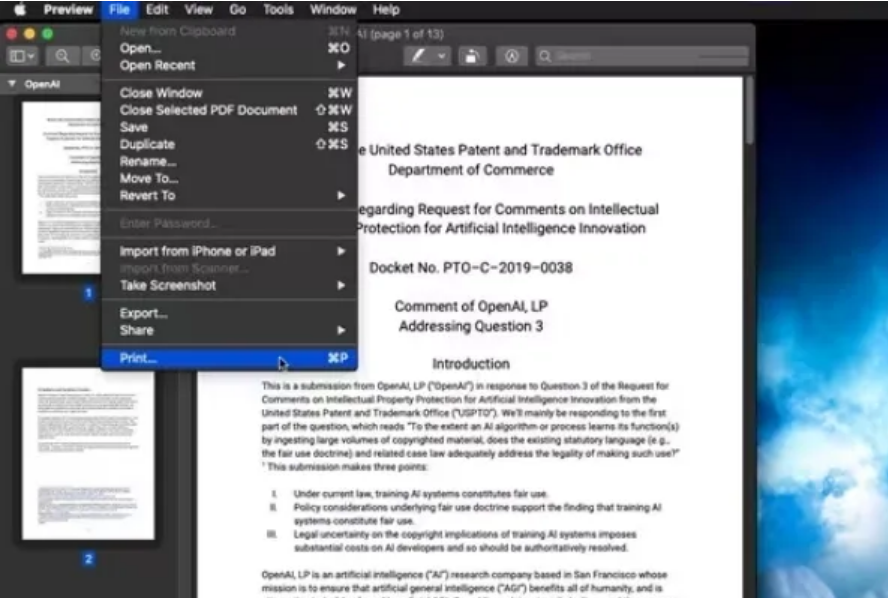Expand Take Screenshot submenu

tap(229, 285)
